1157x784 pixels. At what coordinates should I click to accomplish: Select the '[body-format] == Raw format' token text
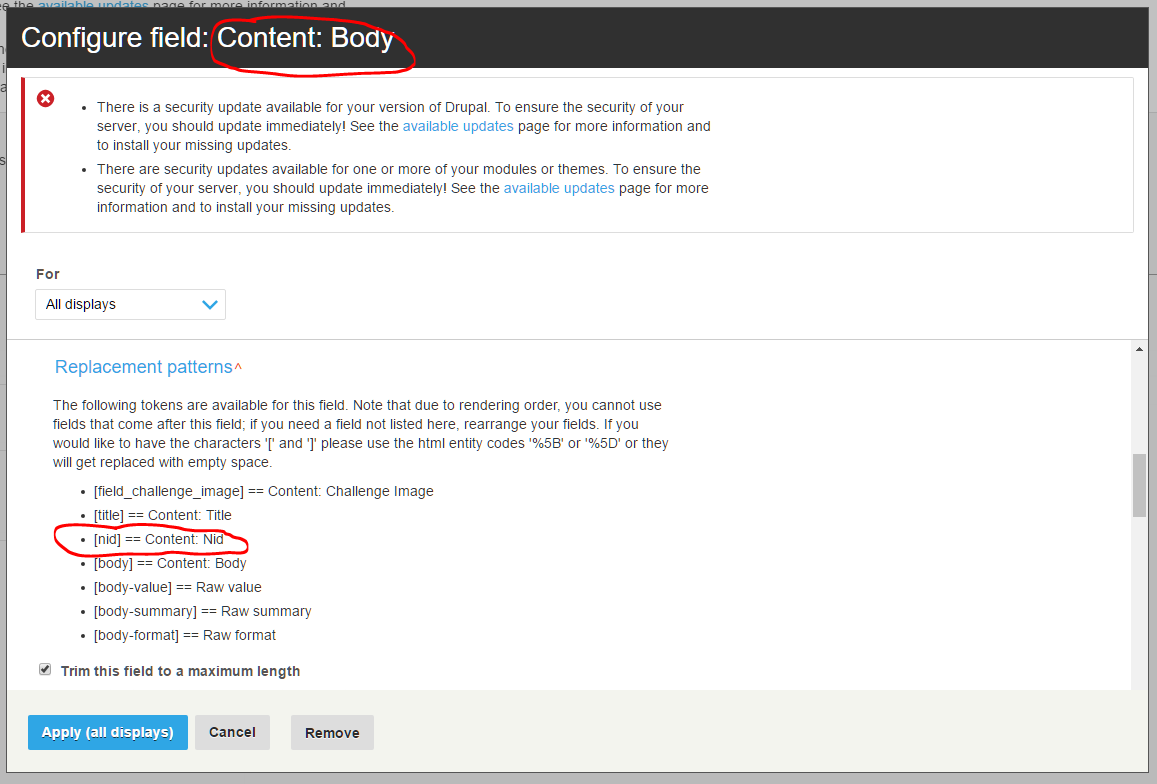tap(184, 636)
